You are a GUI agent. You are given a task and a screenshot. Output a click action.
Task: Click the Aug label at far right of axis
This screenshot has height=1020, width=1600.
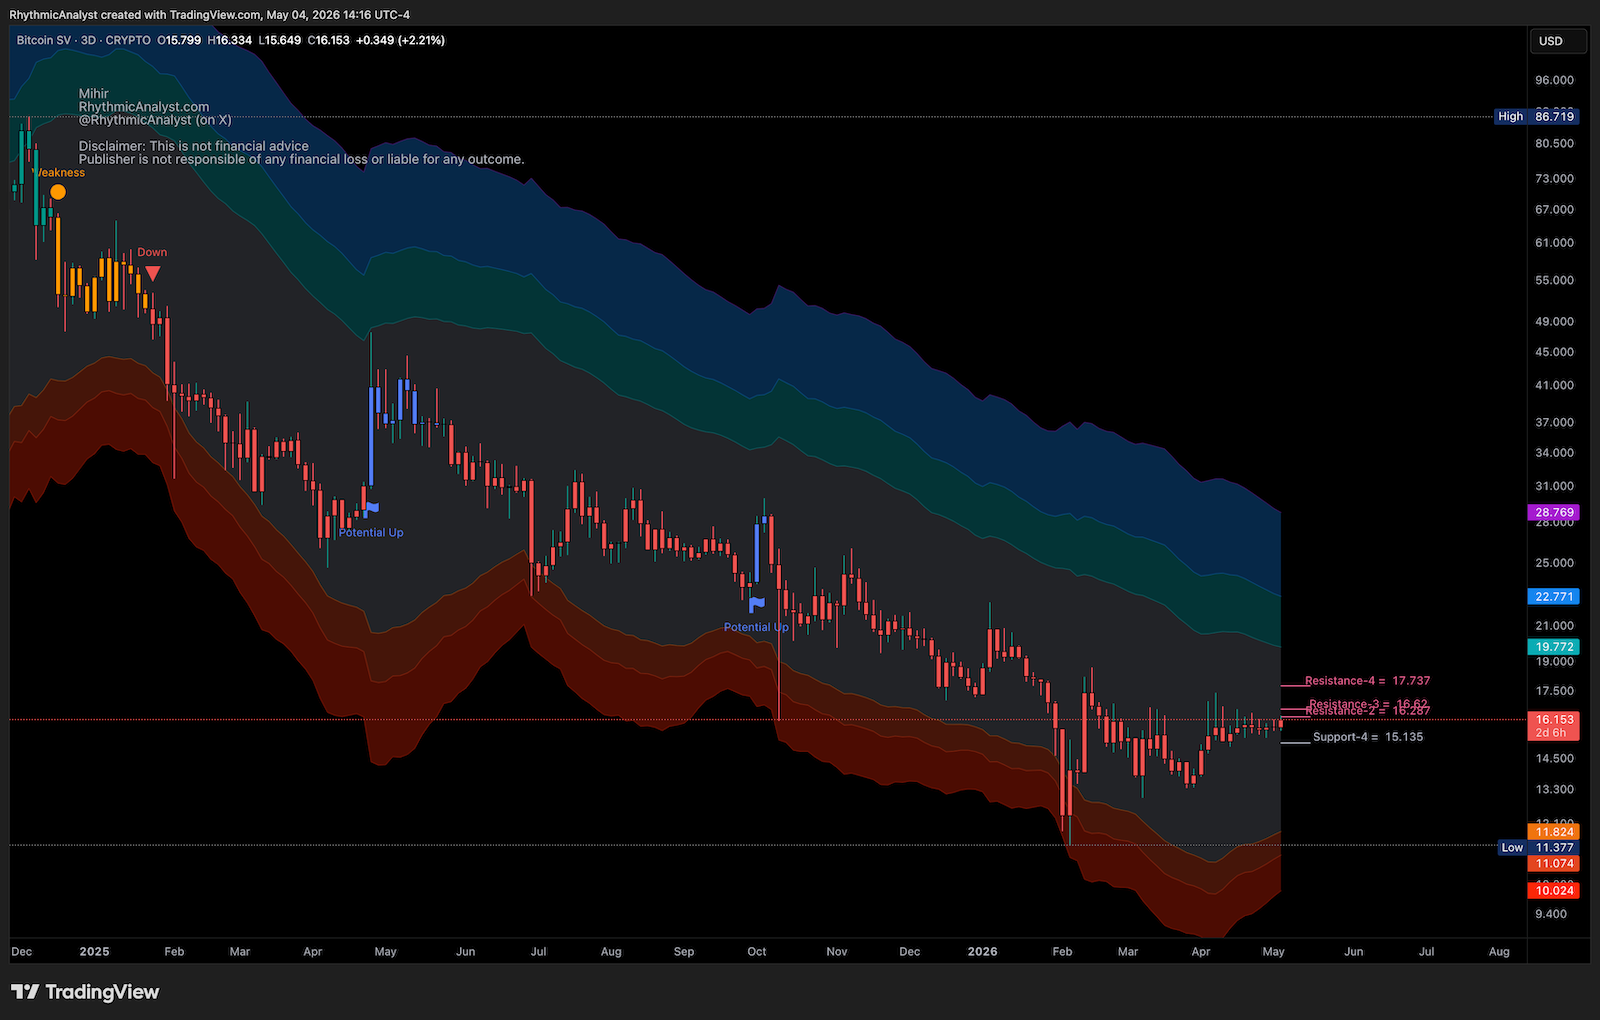click(x=1499, y=952)
